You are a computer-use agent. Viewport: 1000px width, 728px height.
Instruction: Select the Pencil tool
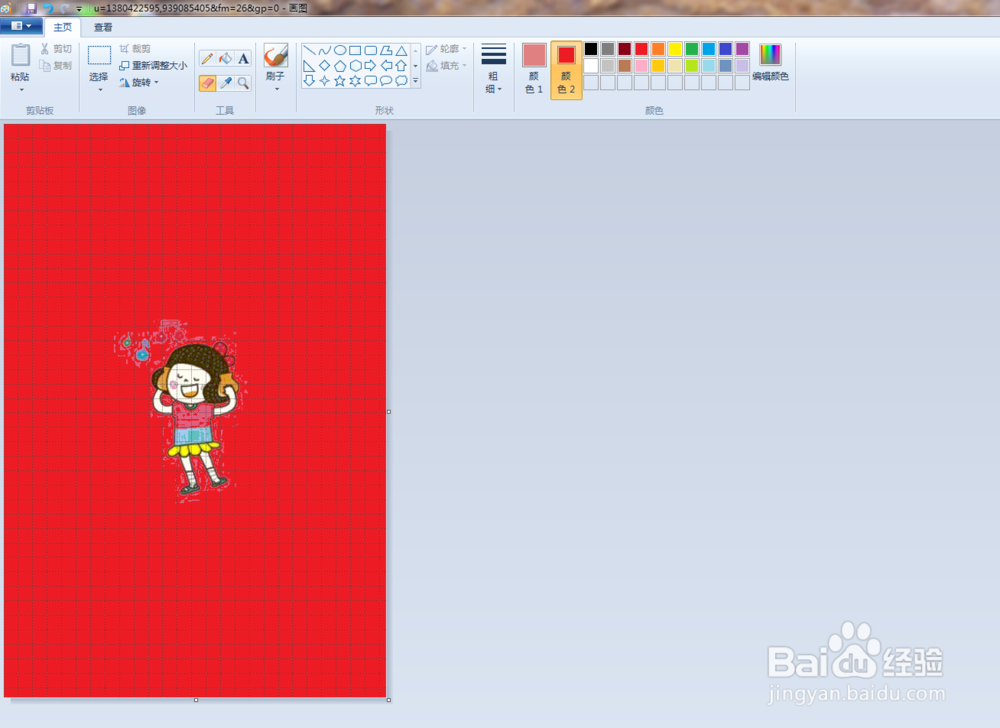(x=207, y=59)
